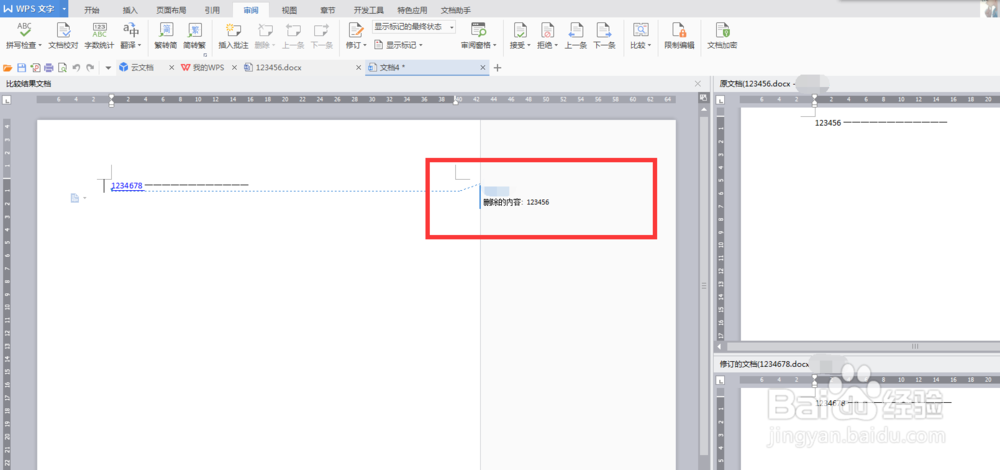
Task: Convert text with 简转繁
Action: click(x=194, y=29)
